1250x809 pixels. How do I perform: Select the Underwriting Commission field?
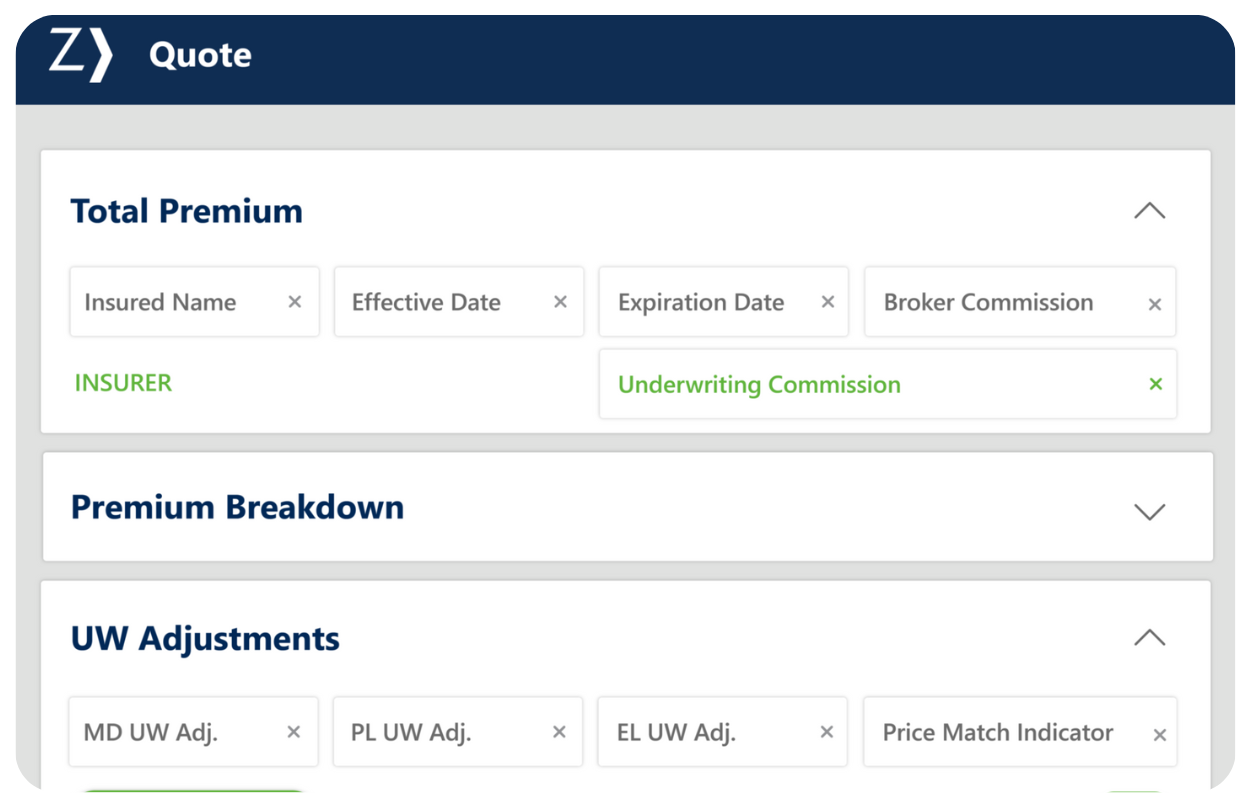coord(759,385)
